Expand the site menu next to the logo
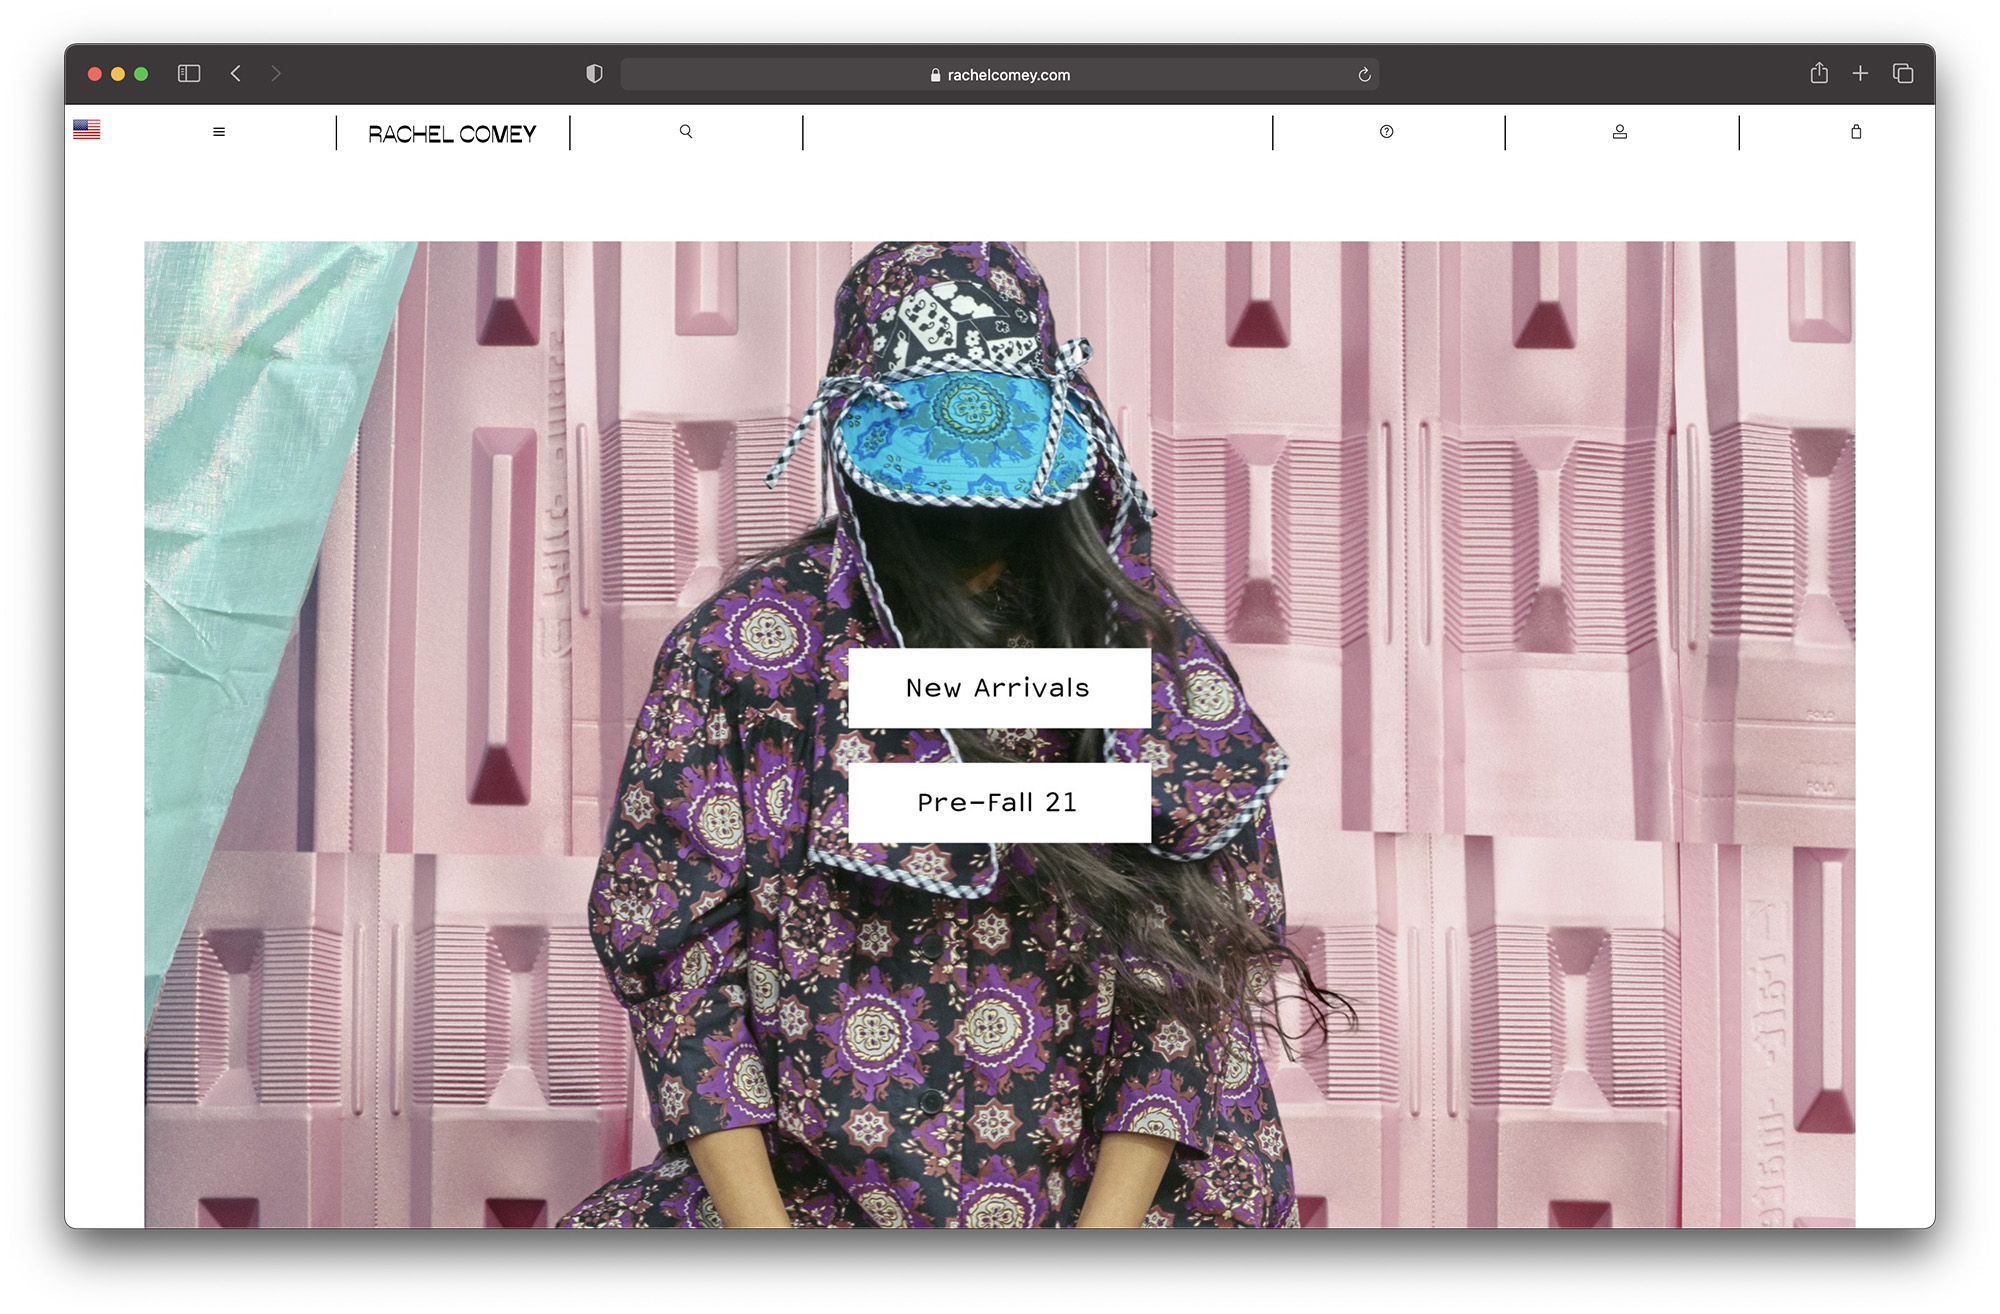 218,131
